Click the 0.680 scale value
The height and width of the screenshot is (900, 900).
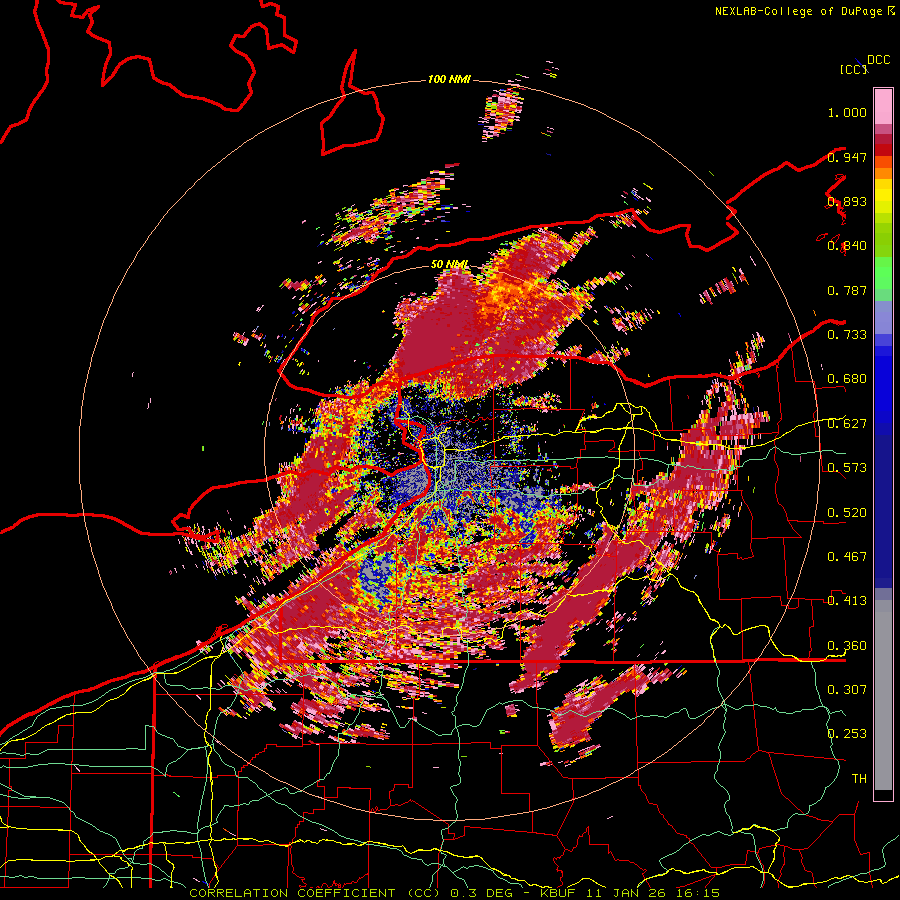[x=847, y=379]
